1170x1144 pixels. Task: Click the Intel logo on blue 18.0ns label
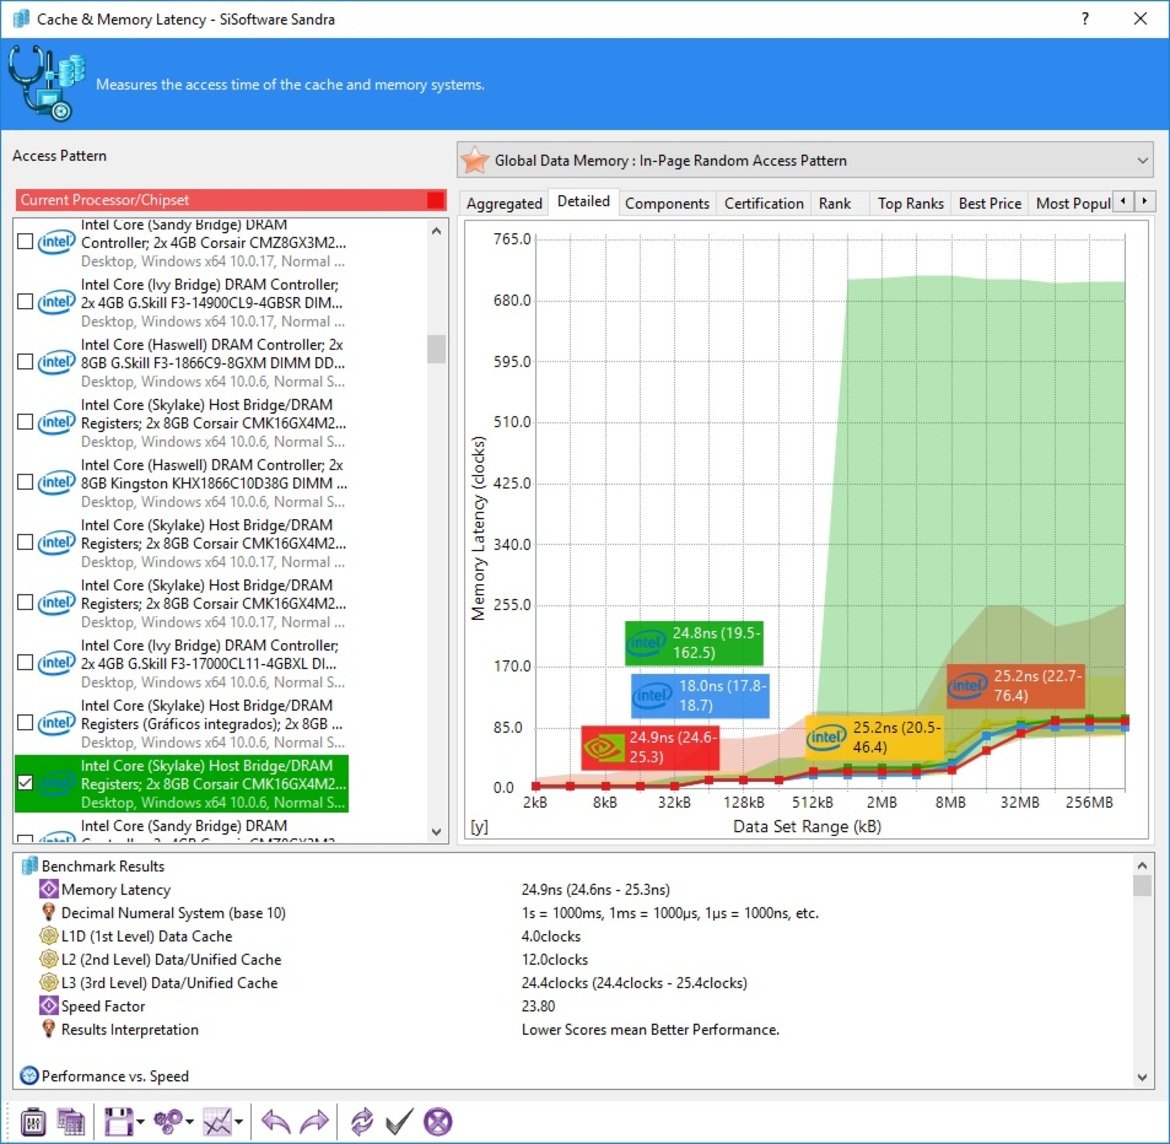tap(652, 696)
